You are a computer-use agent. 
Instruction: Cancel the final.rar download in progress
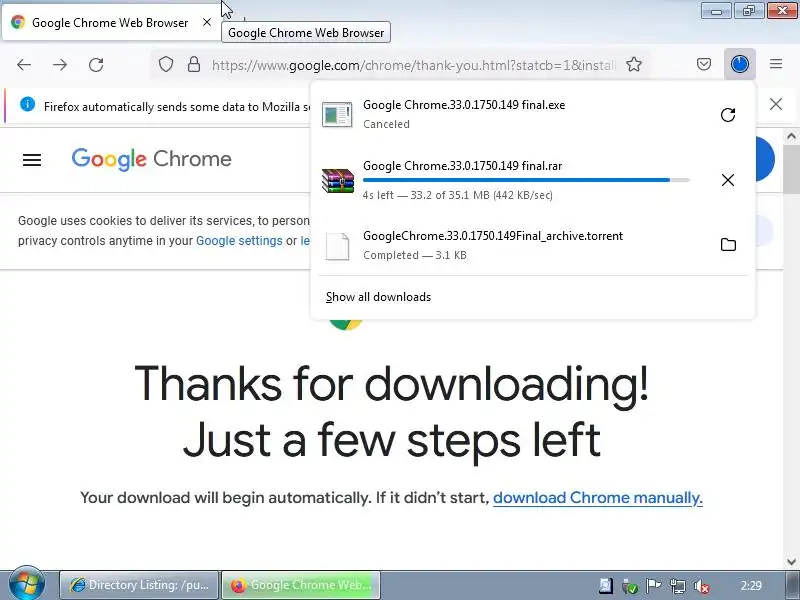pos(728,180)
